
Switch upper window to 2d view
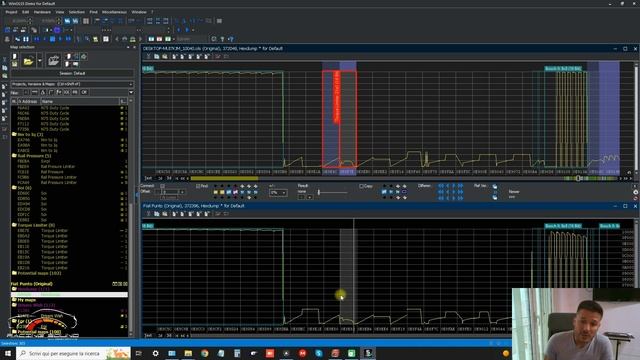[160, 178]
